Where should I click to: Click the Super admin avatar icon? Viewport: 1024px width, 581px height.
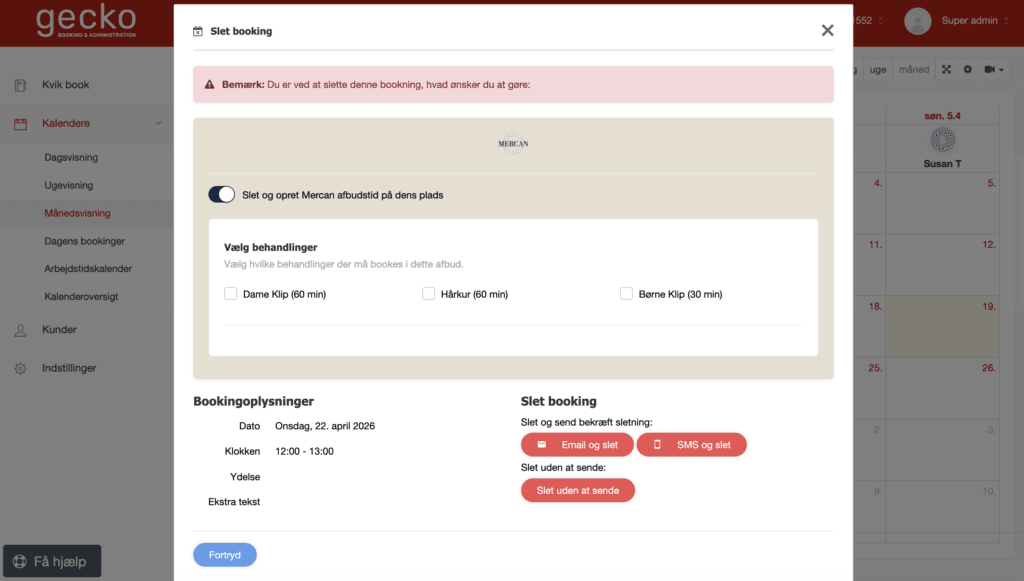pyautogui.click(x=917, y=21)
